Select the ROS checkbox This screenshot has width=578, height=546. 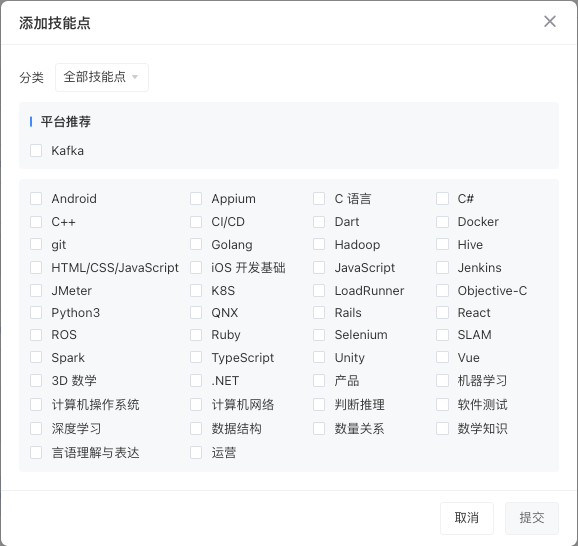pos(36,335)
